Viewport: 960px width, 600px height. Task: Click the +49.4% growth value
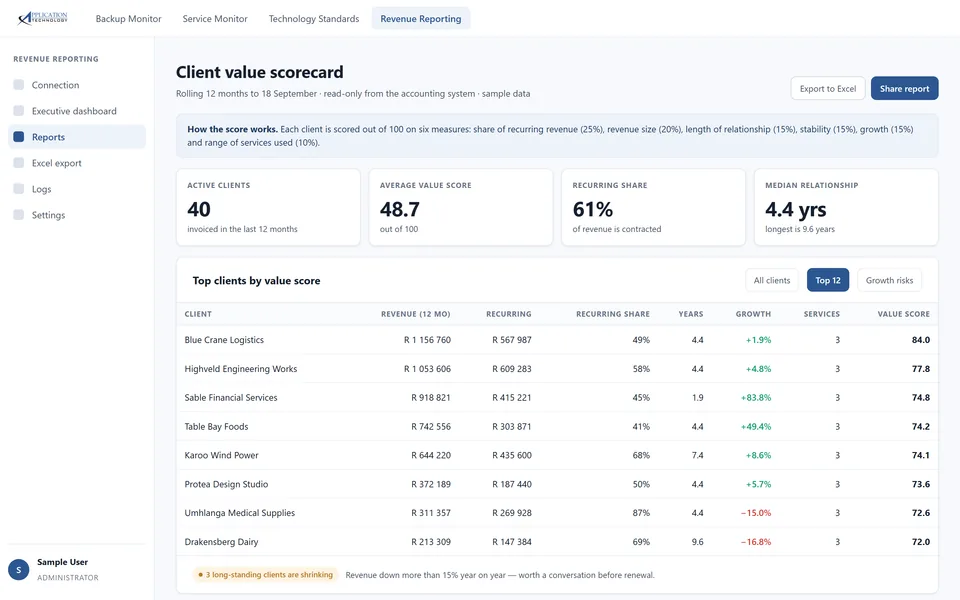point(756,426)
